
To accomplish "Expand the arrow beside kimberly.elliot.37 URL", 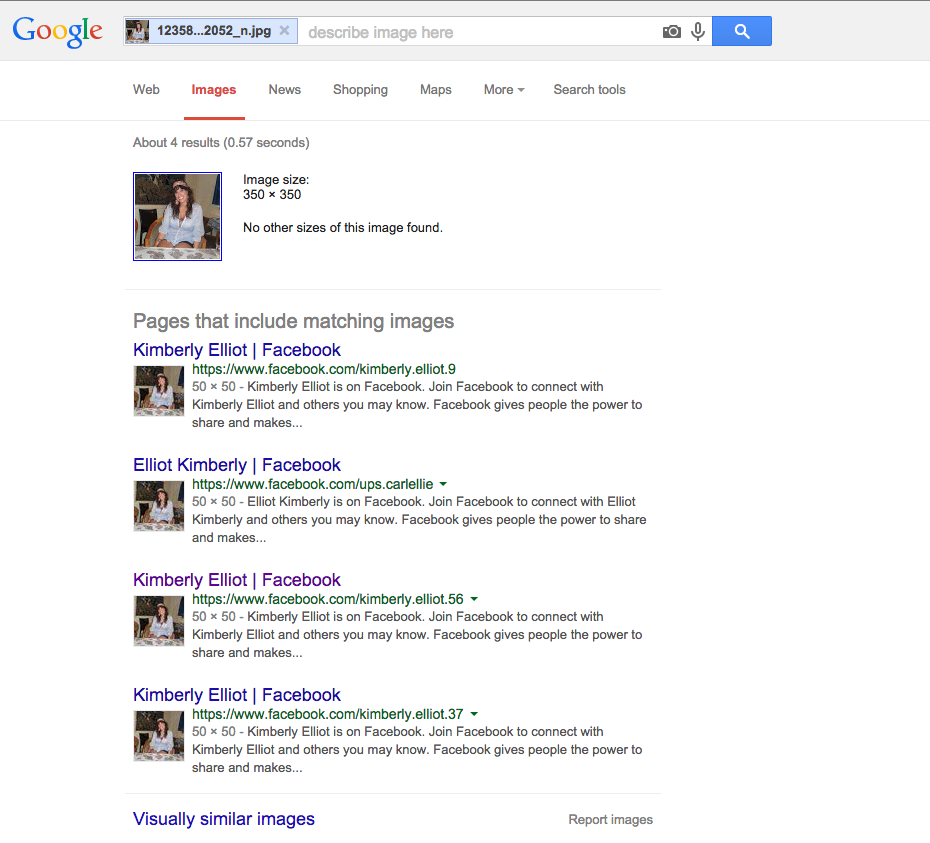I will [474, 714].
